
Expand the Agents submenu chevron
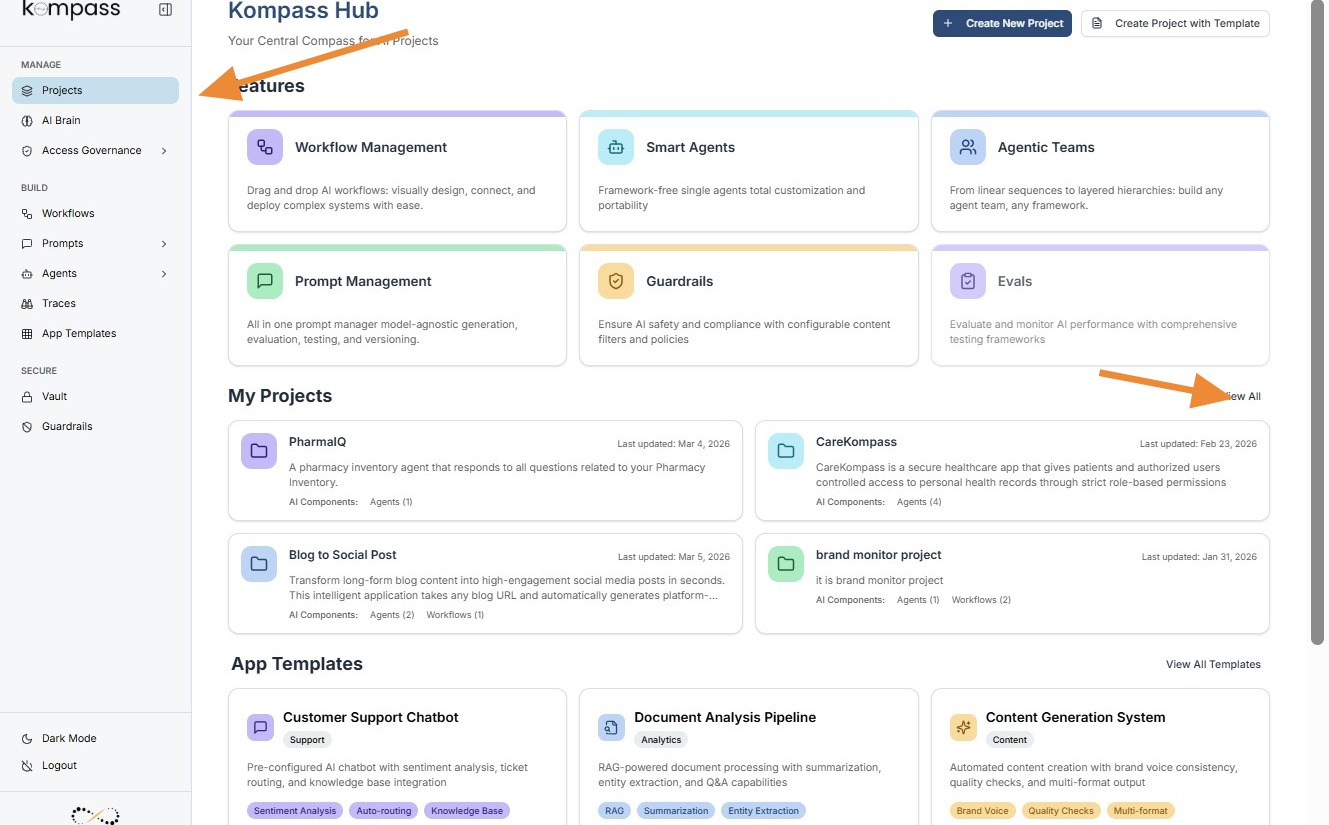pos(164,274)
